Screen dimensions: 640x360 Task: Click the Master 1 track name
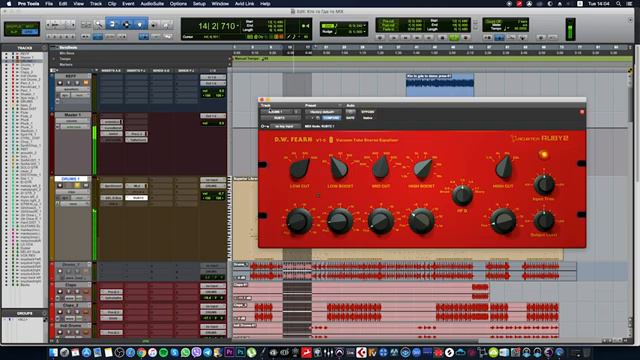tap(72, 115)
